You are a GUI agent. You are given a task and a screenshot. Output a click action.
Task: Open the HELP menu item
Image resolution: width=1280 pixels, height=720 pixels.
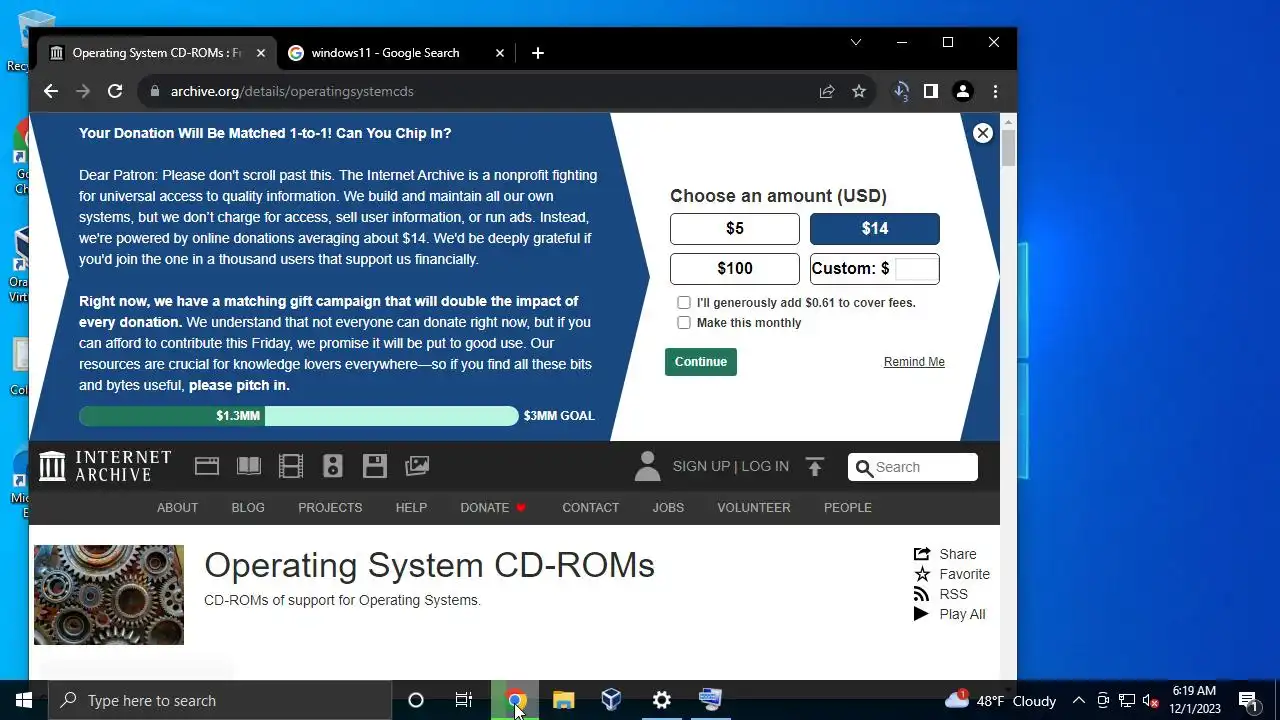(411, 508)
